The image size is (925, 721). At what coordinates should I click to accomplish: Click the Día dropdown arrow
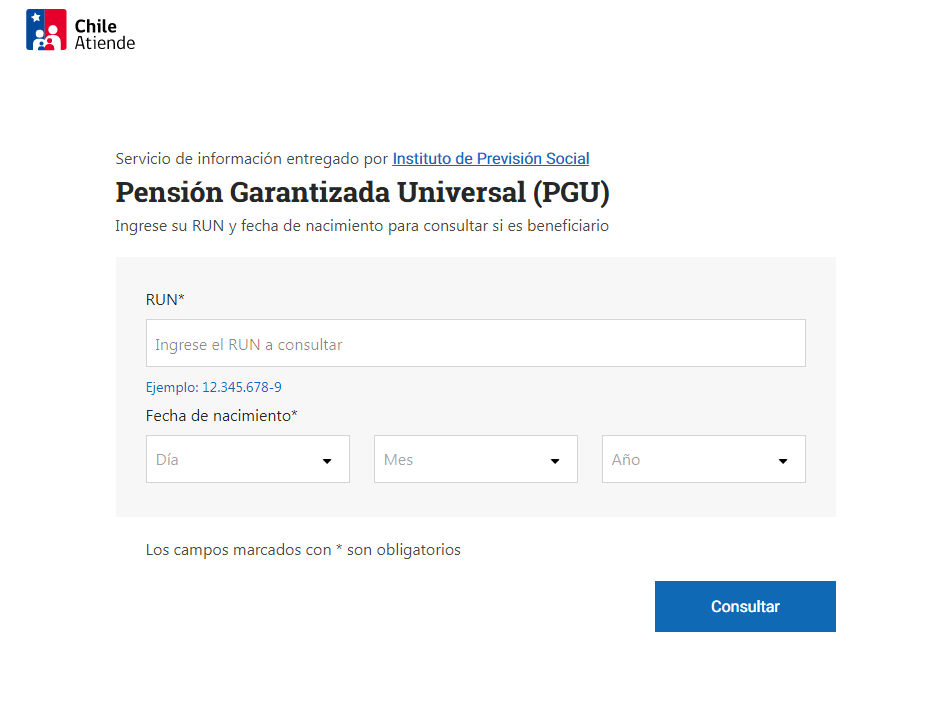point(327,461)
